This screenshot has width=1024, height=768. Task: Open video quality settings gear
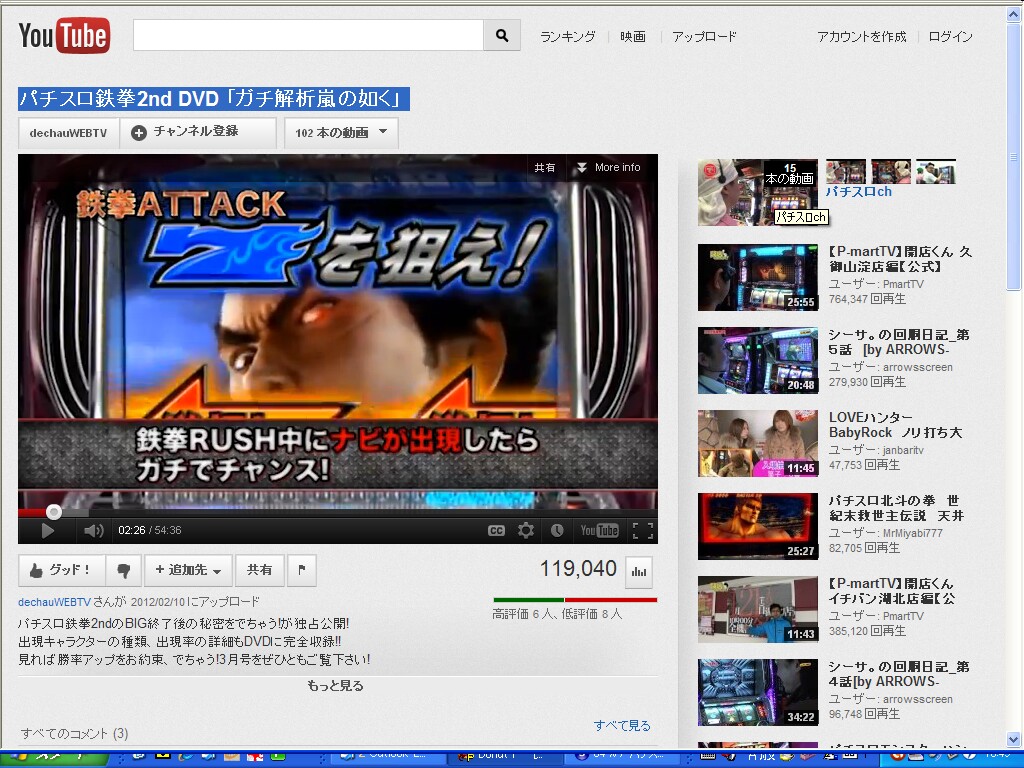tap(526, 530)
